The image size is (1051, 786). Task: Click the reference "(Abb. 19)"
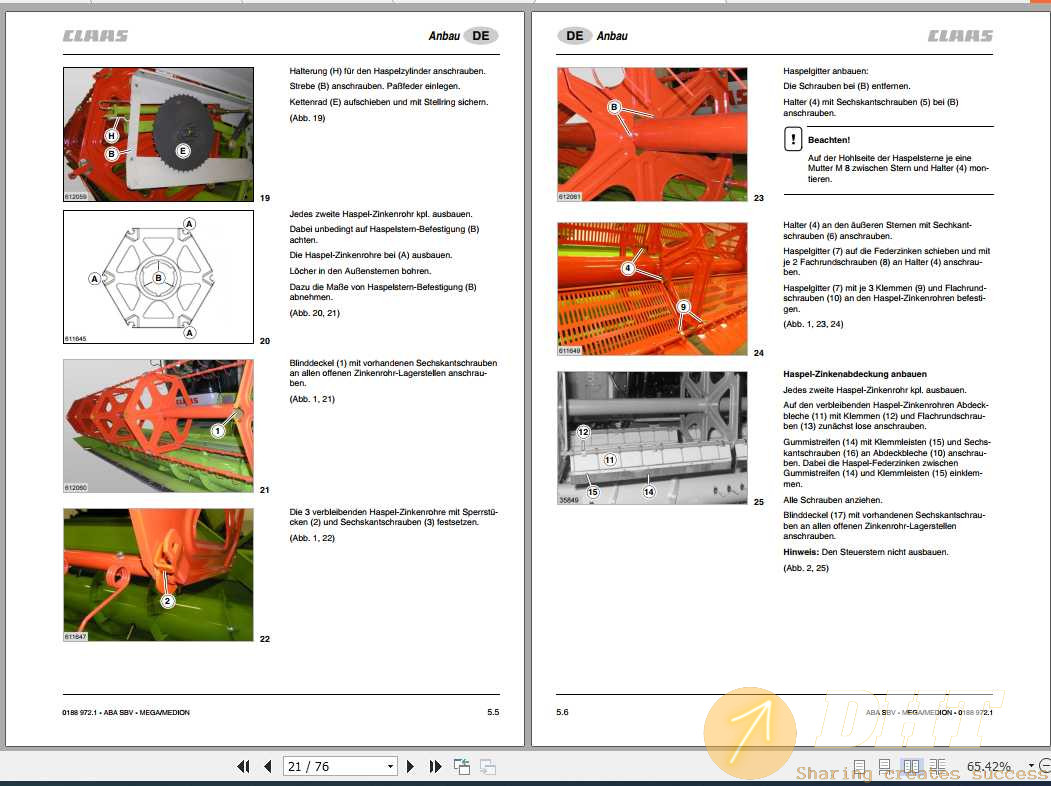[307, 118]
